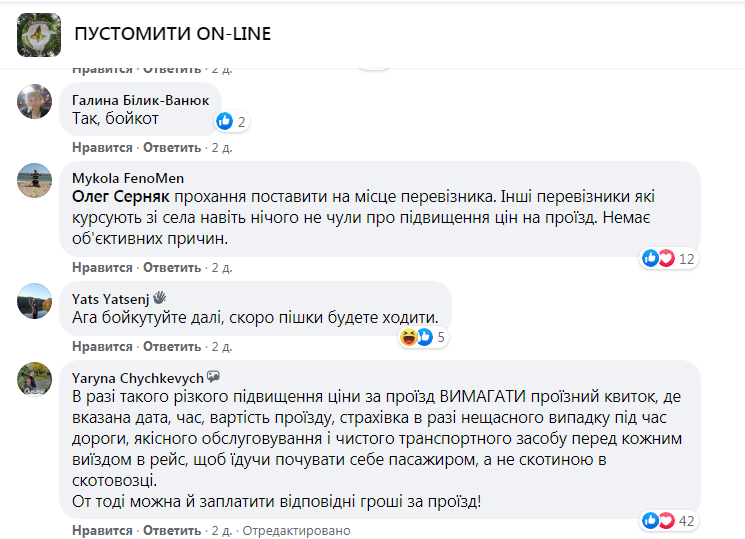Like Галина Білик-Ванюк's comment via Нравится
Viewport: 745px width, 539px height.
pos(102,147)
